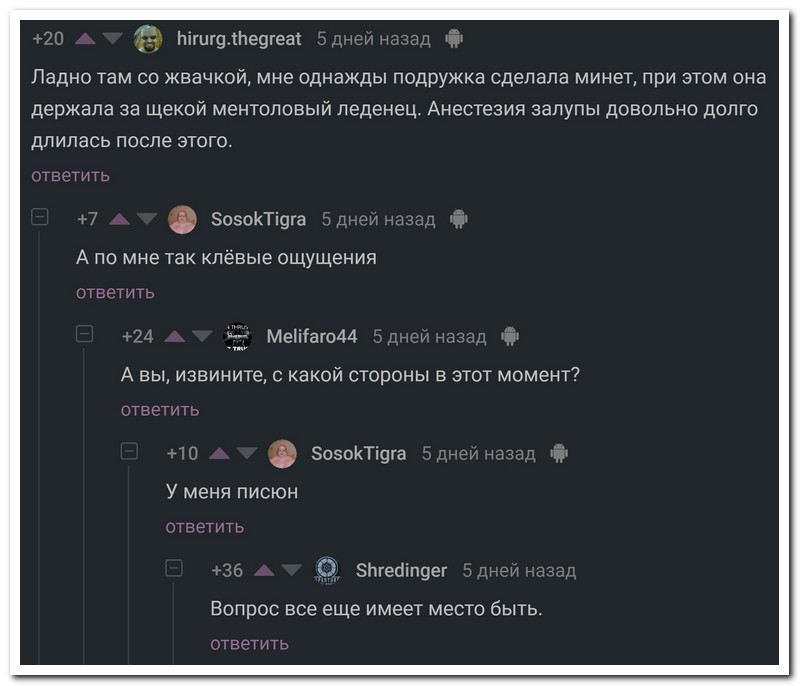Open Shredinger's profile via username
Image resolution: width=800 pixels, height=686 pixels.
(401, 570)
